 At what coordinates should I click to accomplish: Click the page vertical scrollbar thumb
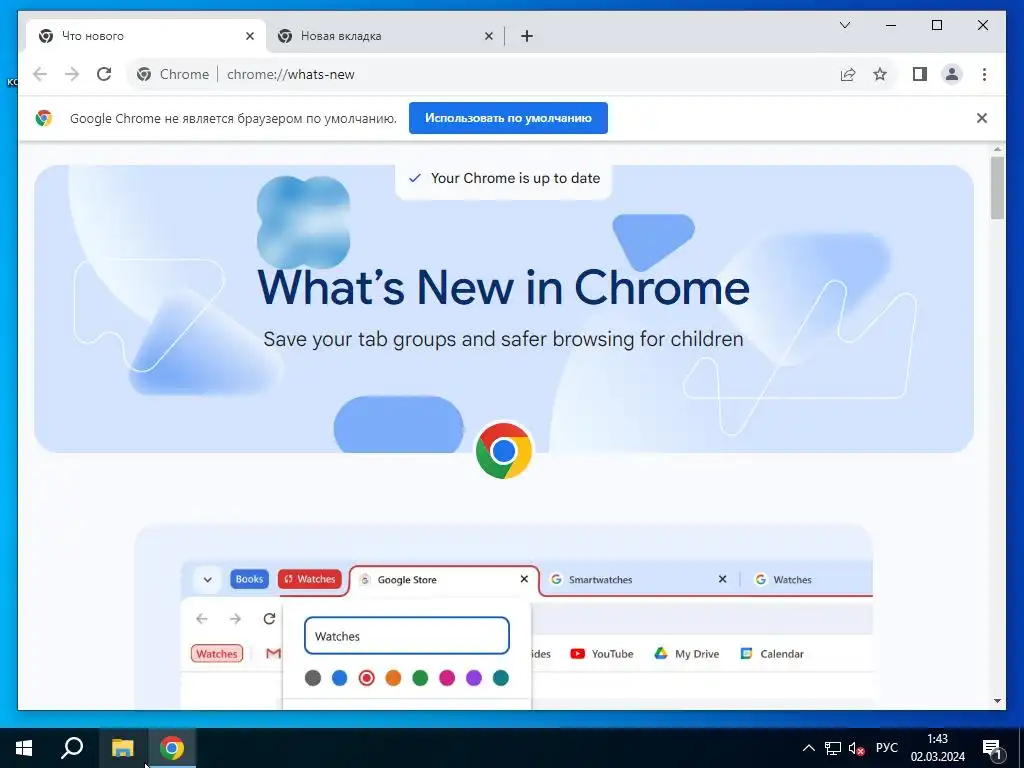tap(997, 188)
